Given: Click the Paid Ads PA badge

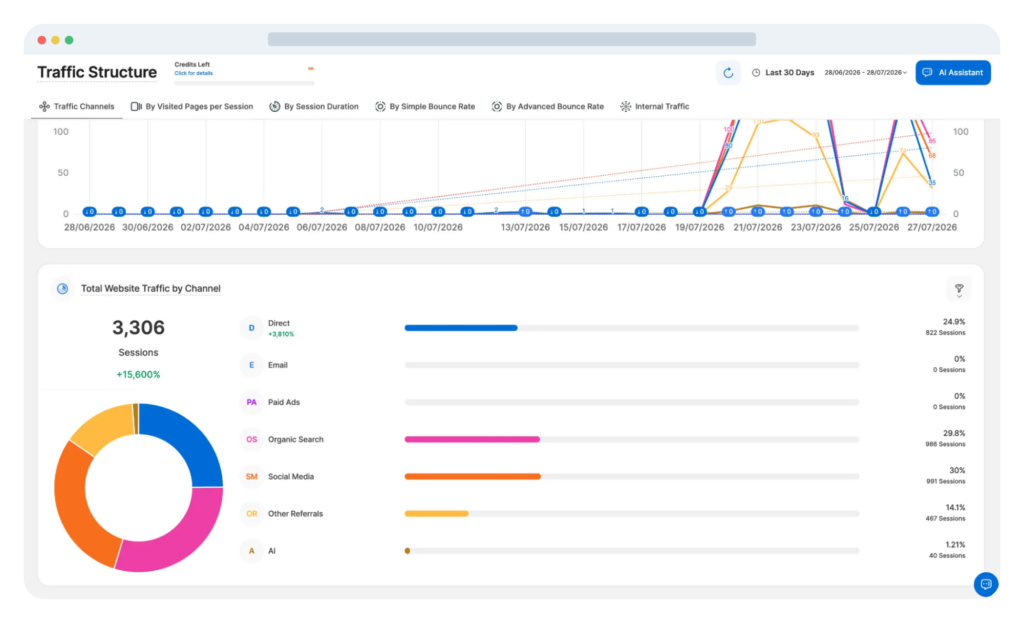Looking at the screenshot, I should [x=251, y=402].
